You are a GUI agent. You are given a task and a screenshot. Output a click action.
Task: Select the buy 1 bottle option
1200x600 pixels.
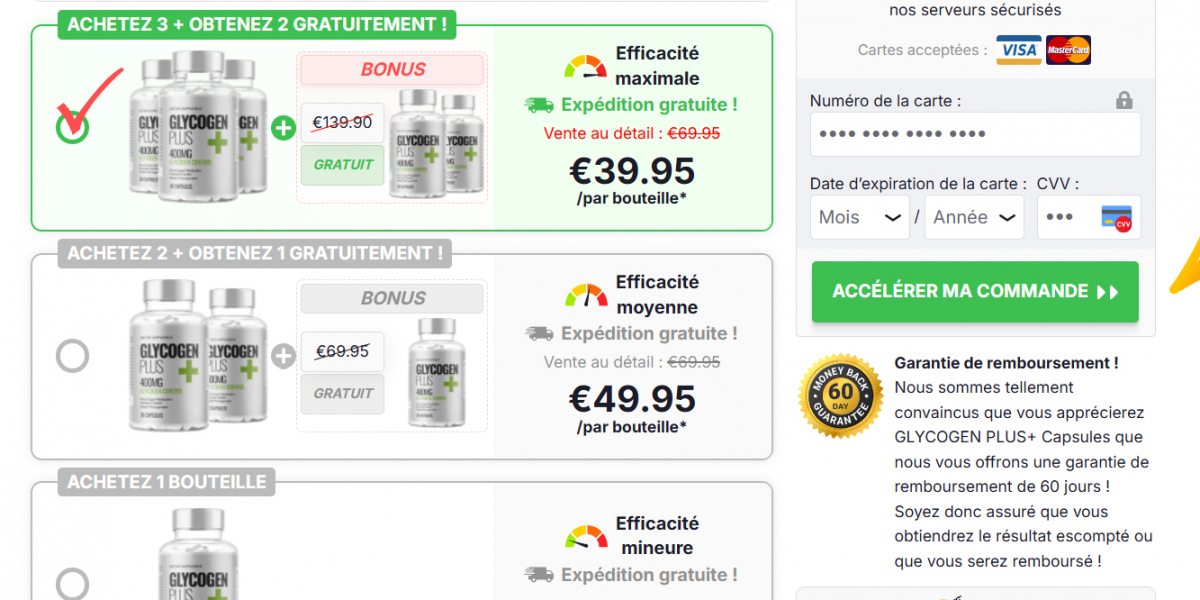72,584
